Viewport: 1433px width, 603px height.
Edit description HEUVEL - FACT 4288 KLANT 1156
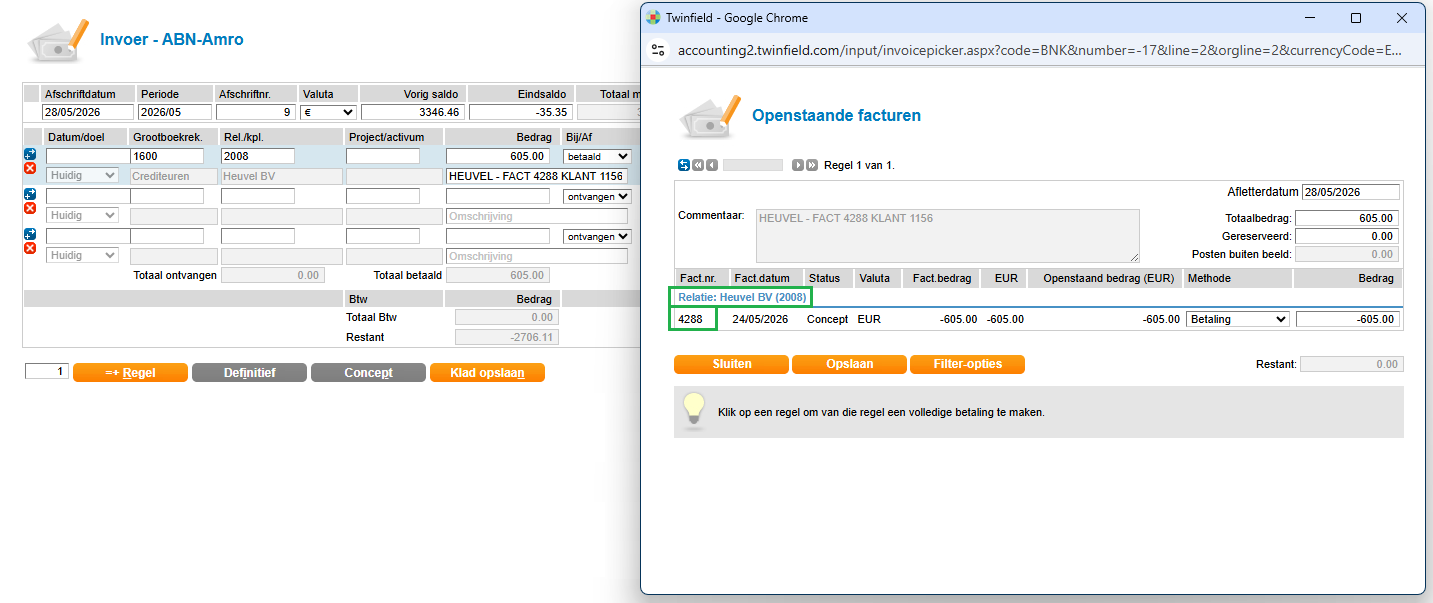pos(537,176)
